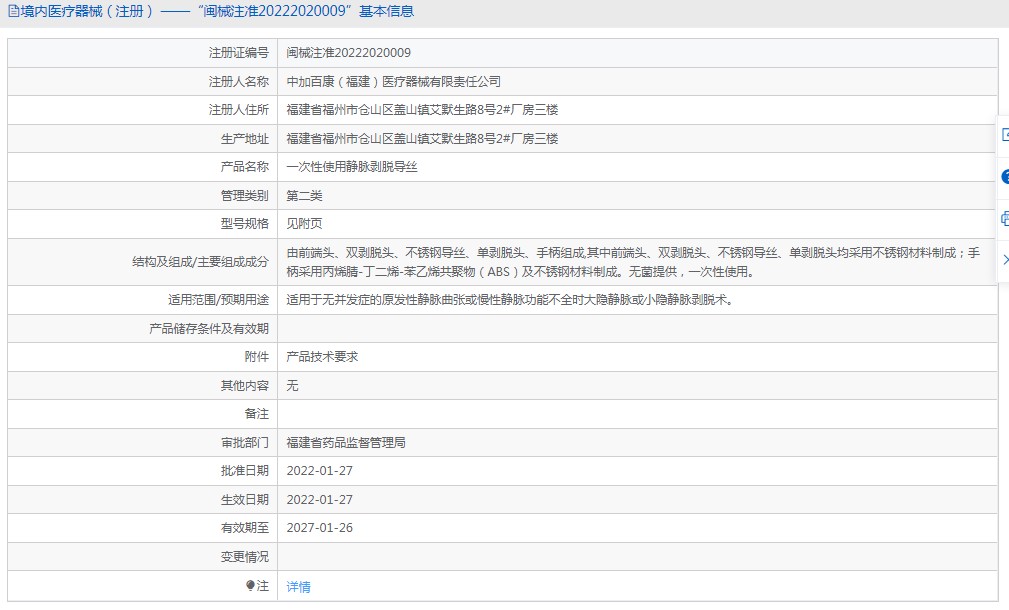Click the printer icon in the side panel
The image size is (1009, 610).
1005,219
